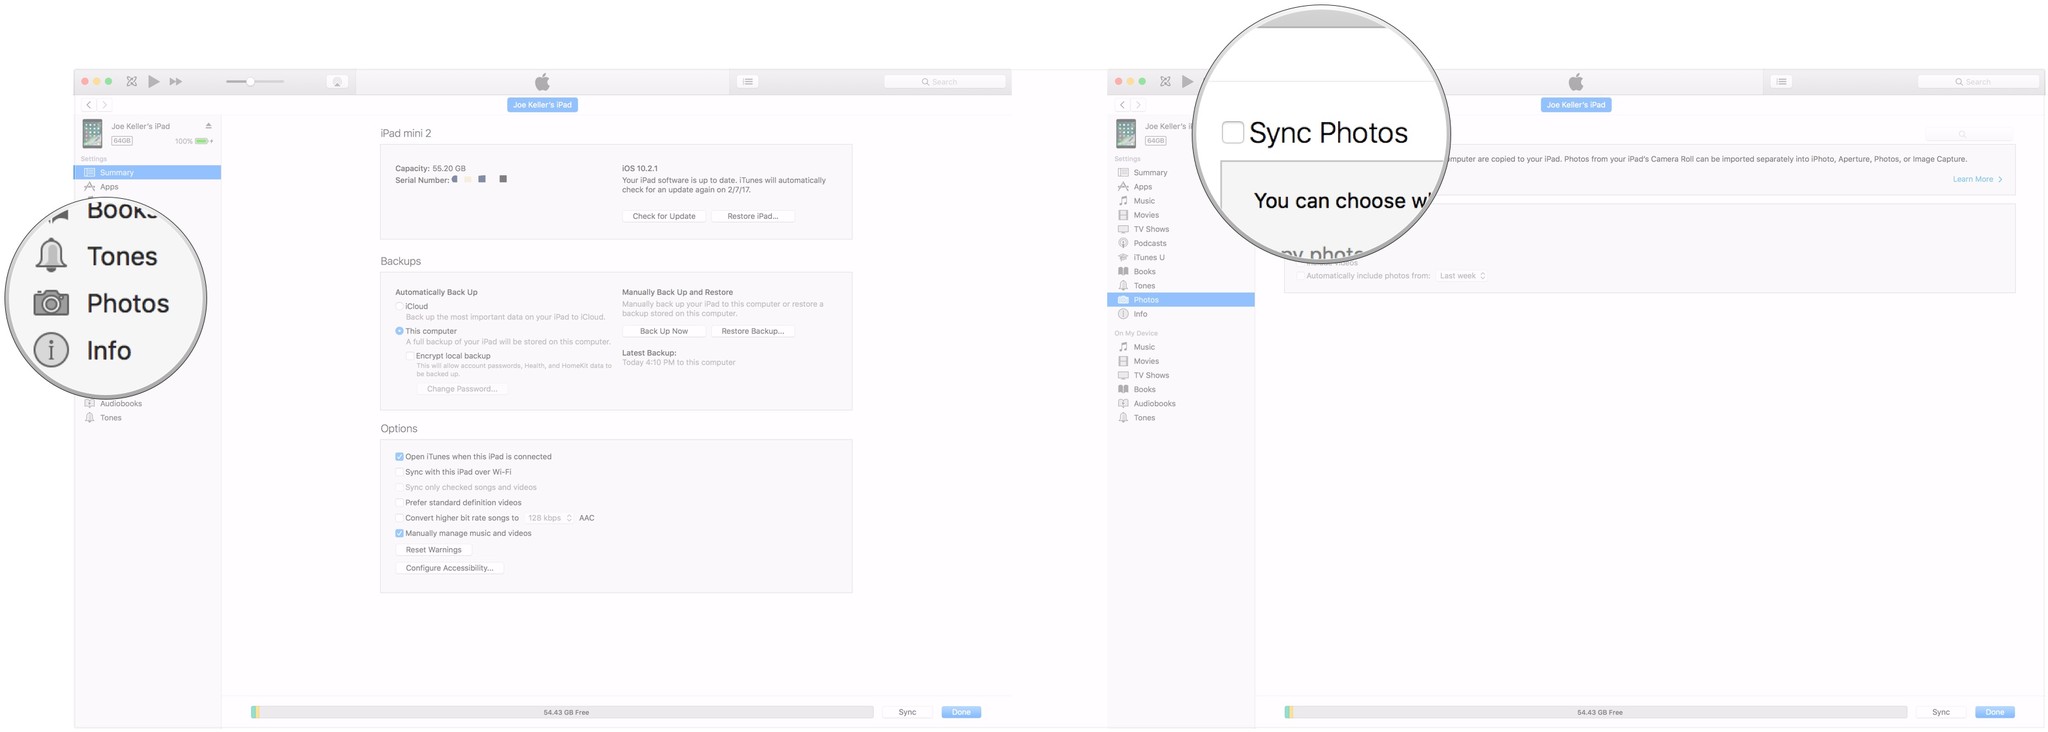Select the iCloud backup radio button

pyautogui.click(x=399, y=307)
